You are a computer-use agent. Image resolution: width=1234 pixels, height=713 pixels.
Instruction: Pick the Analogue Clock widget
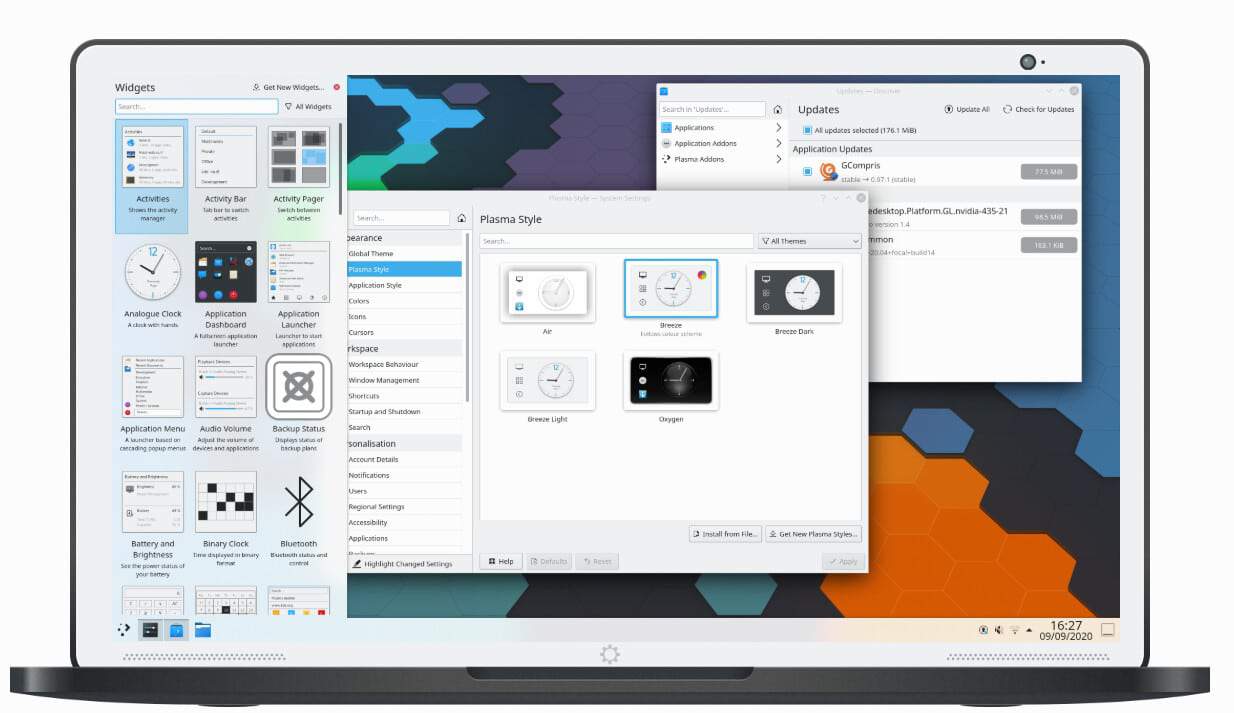point(152,285)
